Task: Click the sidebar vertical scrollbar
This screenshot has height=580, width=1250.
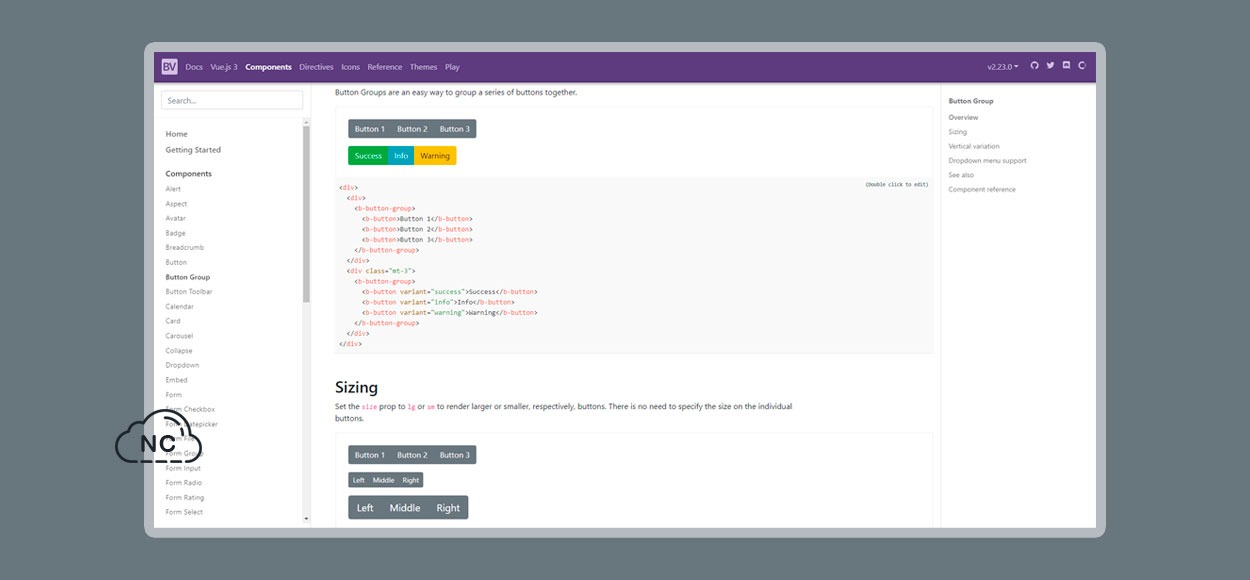Action: pos(306,215)
